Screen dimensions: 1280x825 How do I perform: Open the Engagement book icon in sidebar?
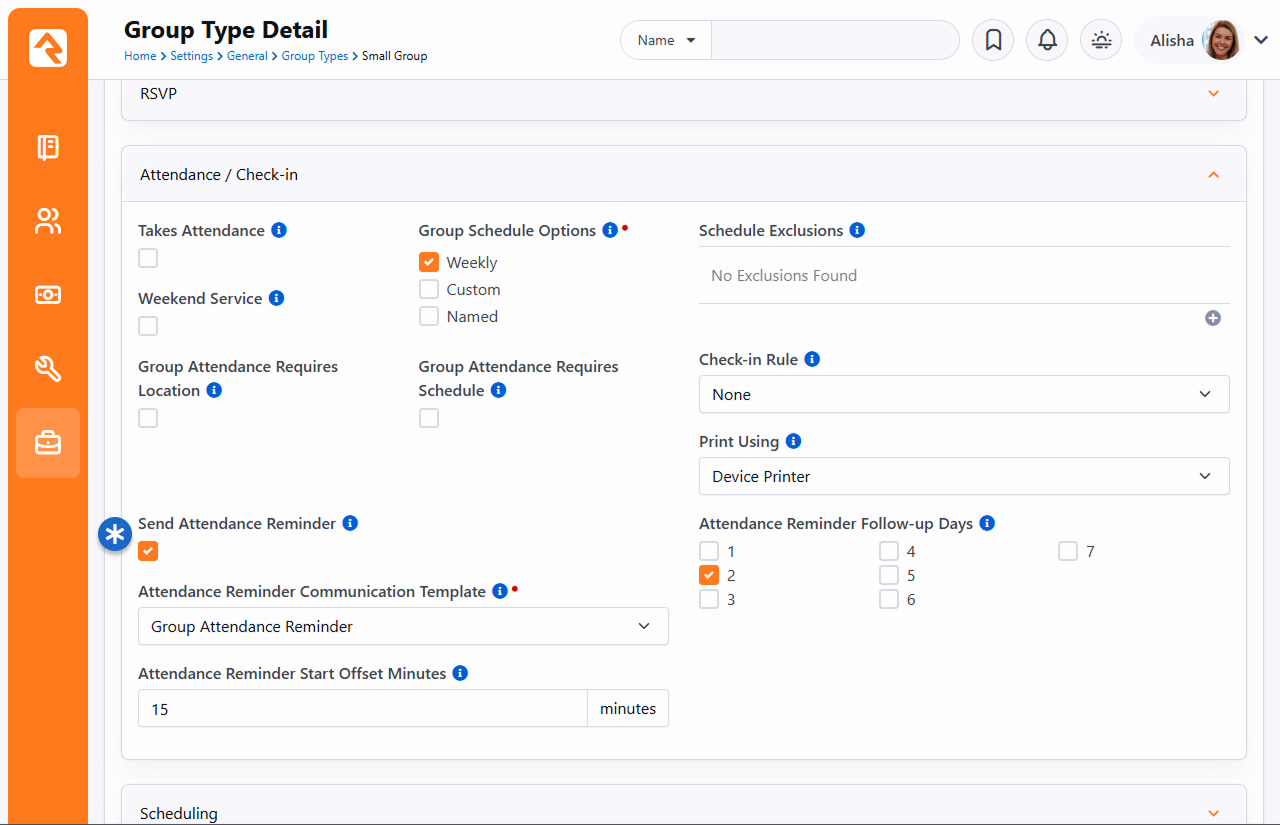coord(48,148)
